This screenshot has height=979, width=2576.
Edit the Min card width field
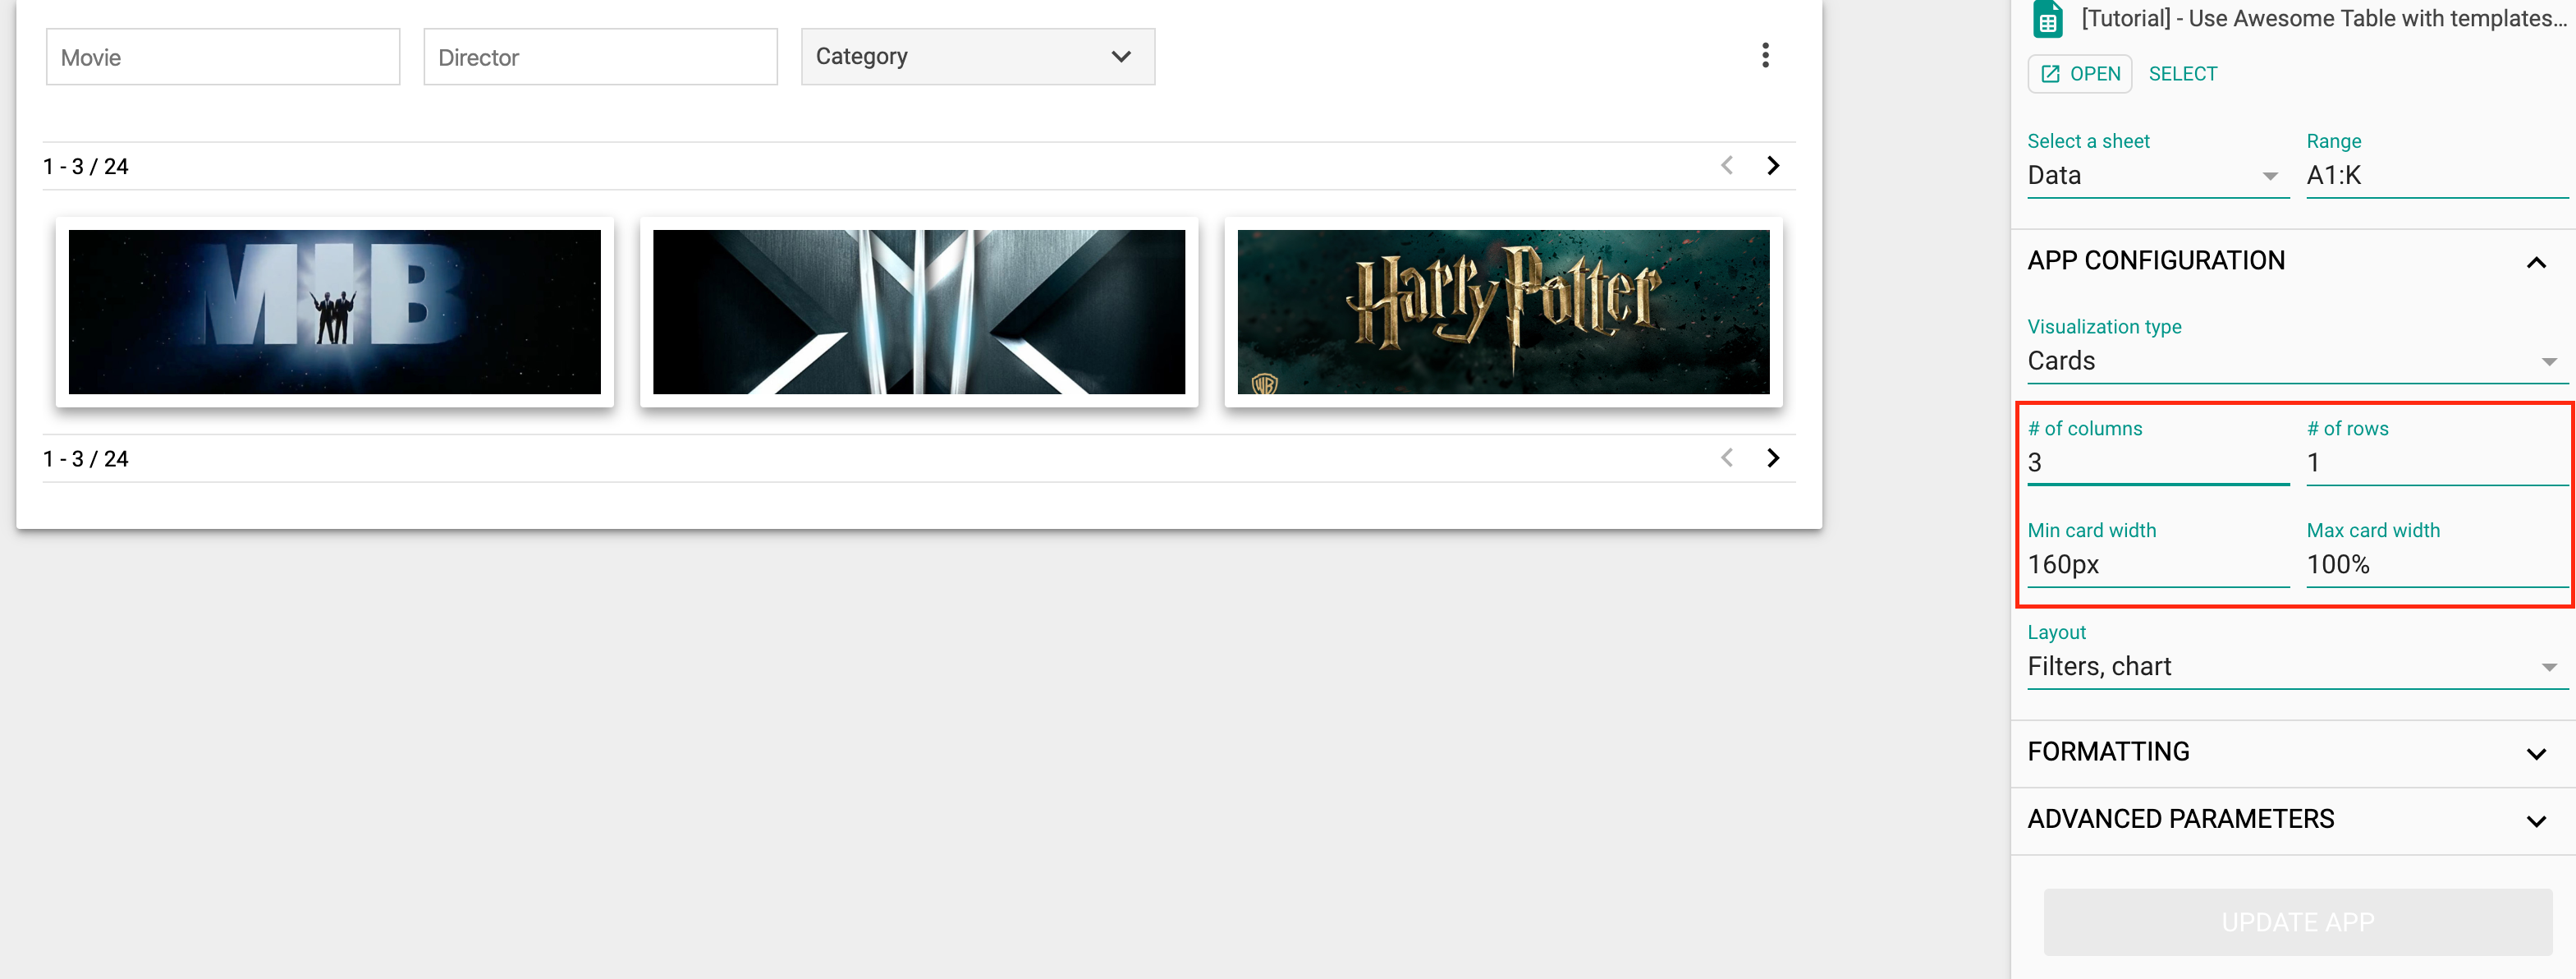tap(2158, 565)
